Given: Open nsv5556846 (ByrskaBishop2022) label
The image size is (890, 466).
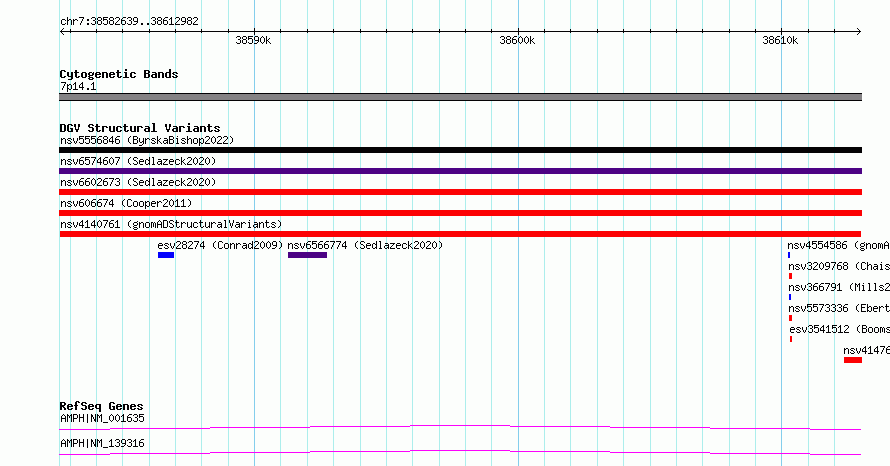Looking at the screenshot, I should [147, 140].
